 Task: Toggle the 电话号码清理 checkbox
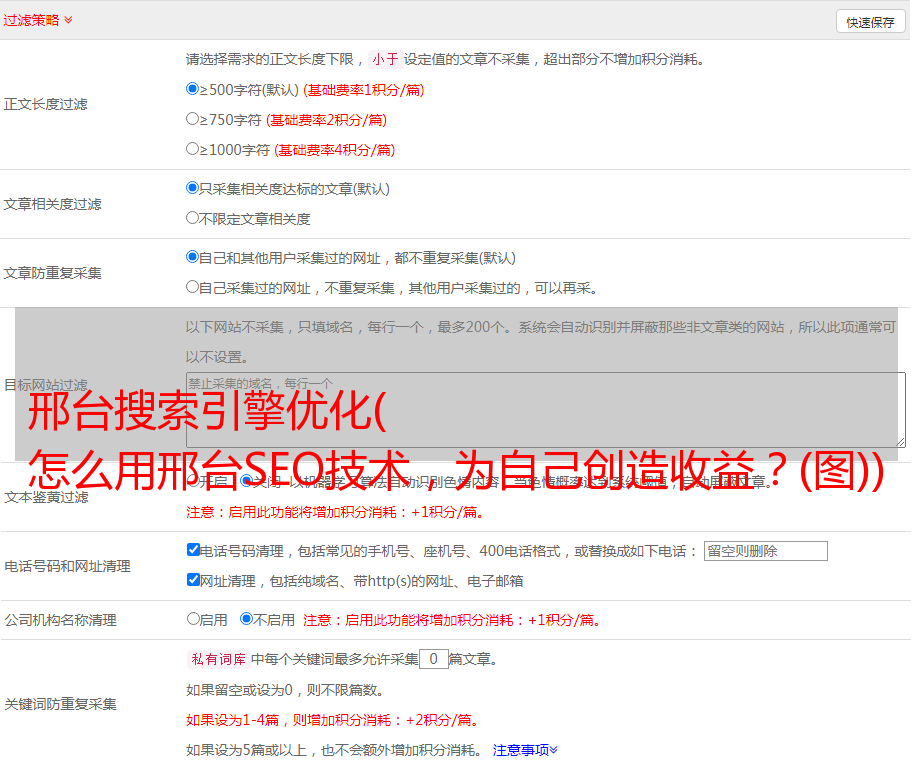pos(193,550)
